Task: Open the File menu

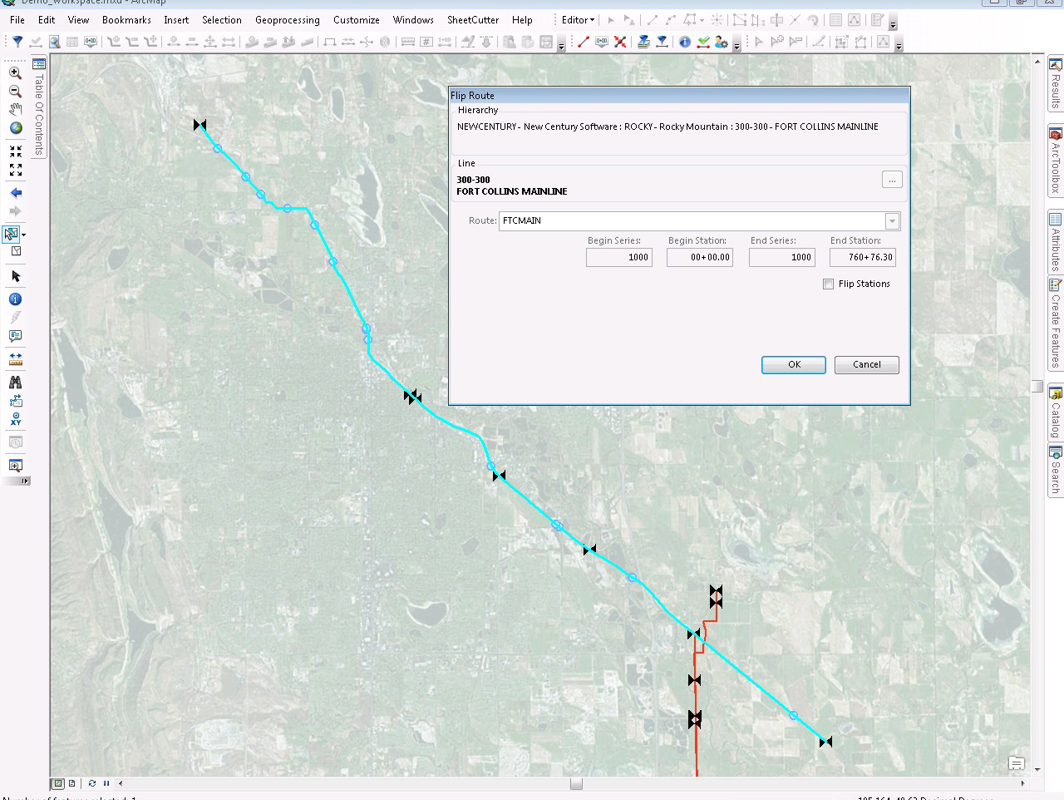Action: coord(17,20)
